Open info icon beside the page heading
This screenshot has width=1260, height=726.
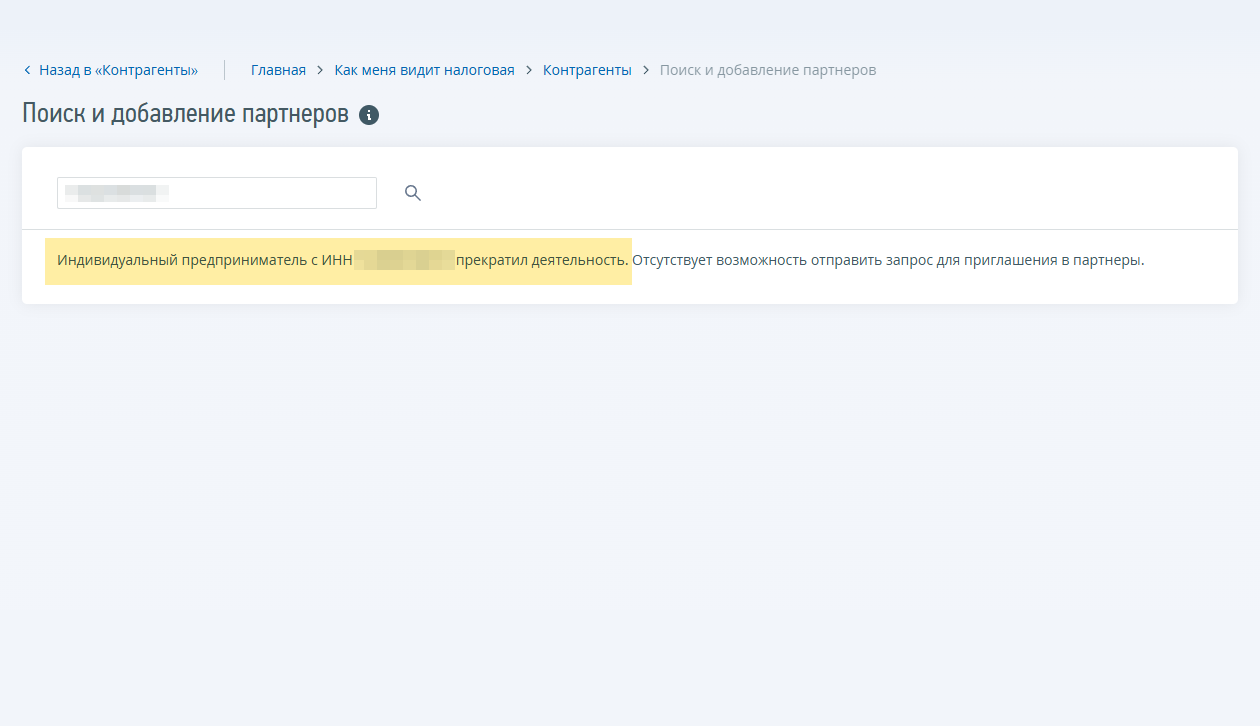pos(369,115)
